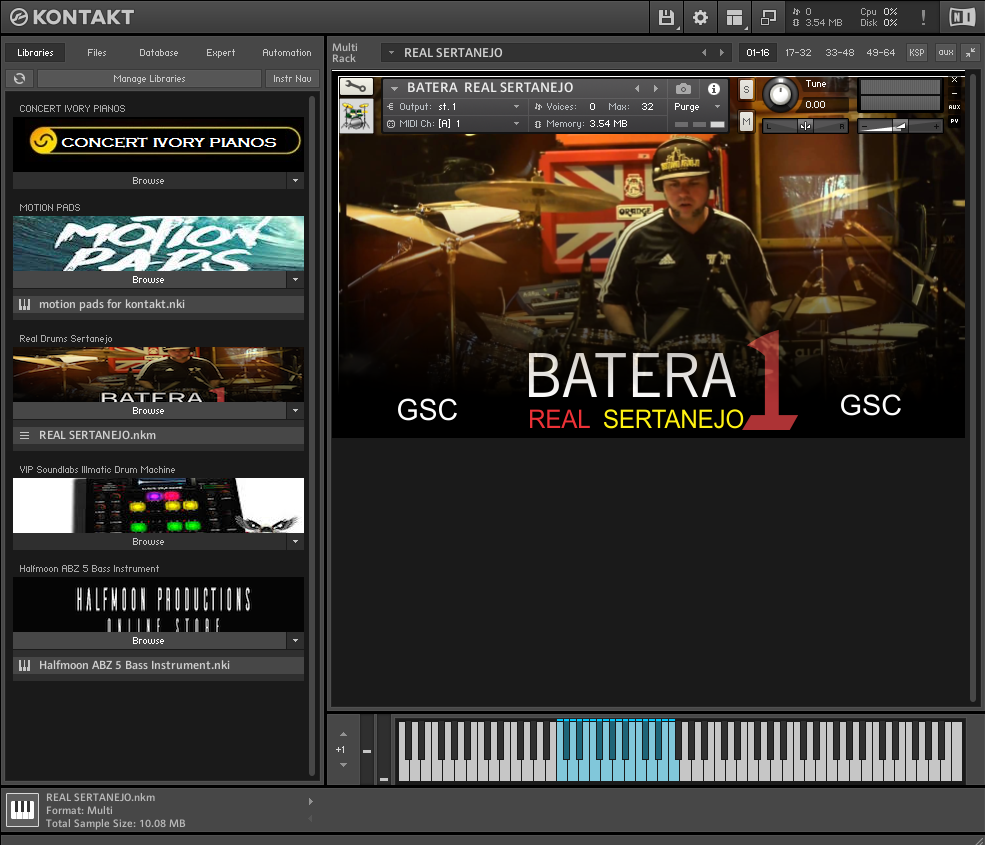Viewport: 985px width, 845px height.
Task: Select motion pads for kontakt.nki file
Action: [x=158, y=305]
